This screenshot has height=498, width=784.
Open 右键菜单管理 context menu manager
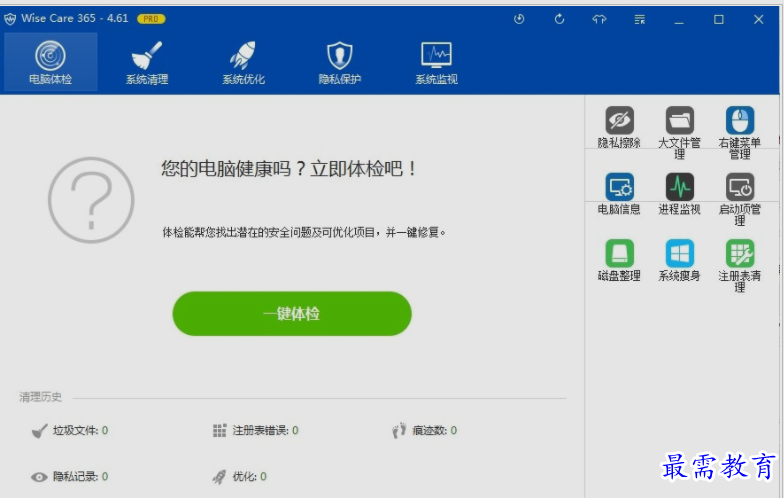pos(740,132)
